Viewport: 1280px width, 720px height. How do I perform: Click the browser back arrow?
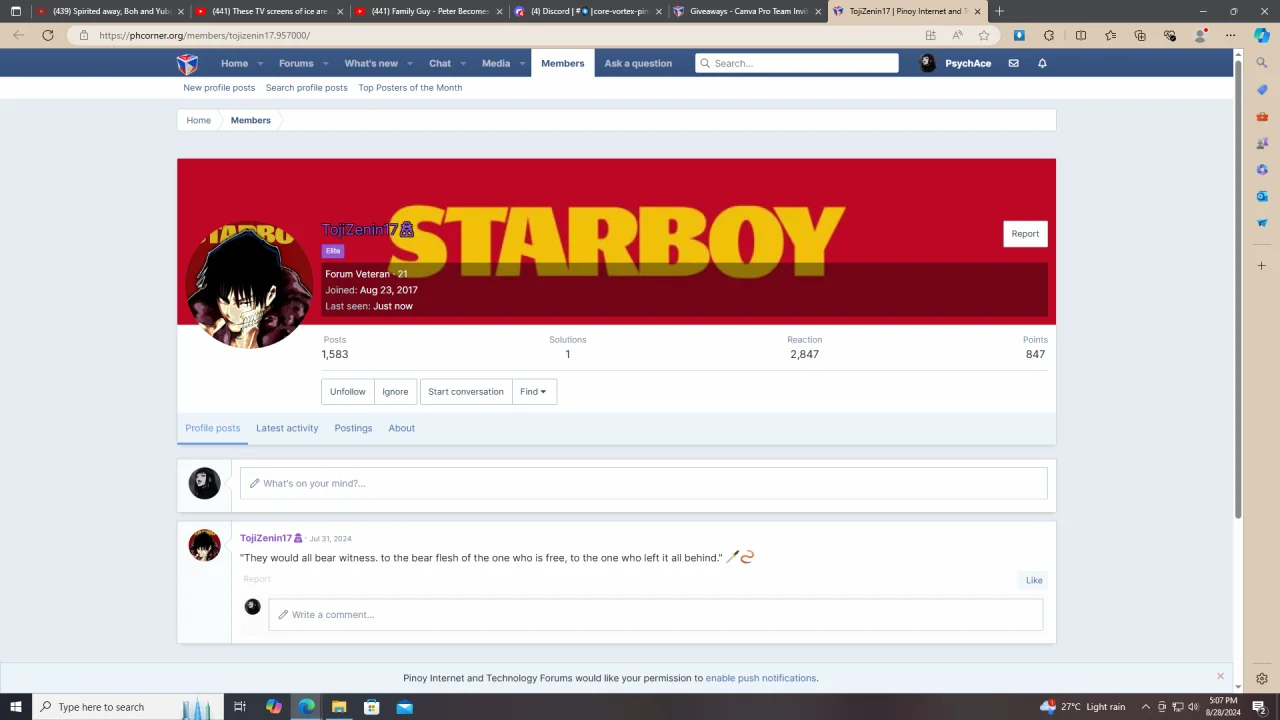18,35
